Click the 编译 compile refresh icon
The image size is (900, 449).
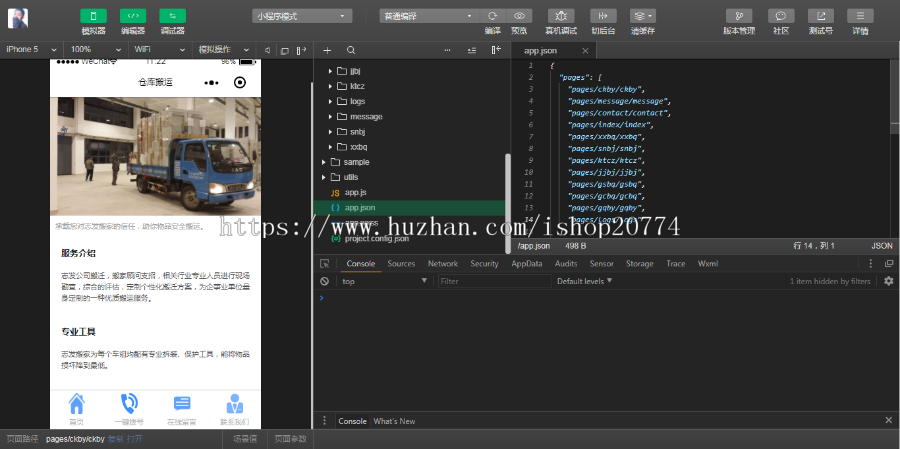[492, 16]
